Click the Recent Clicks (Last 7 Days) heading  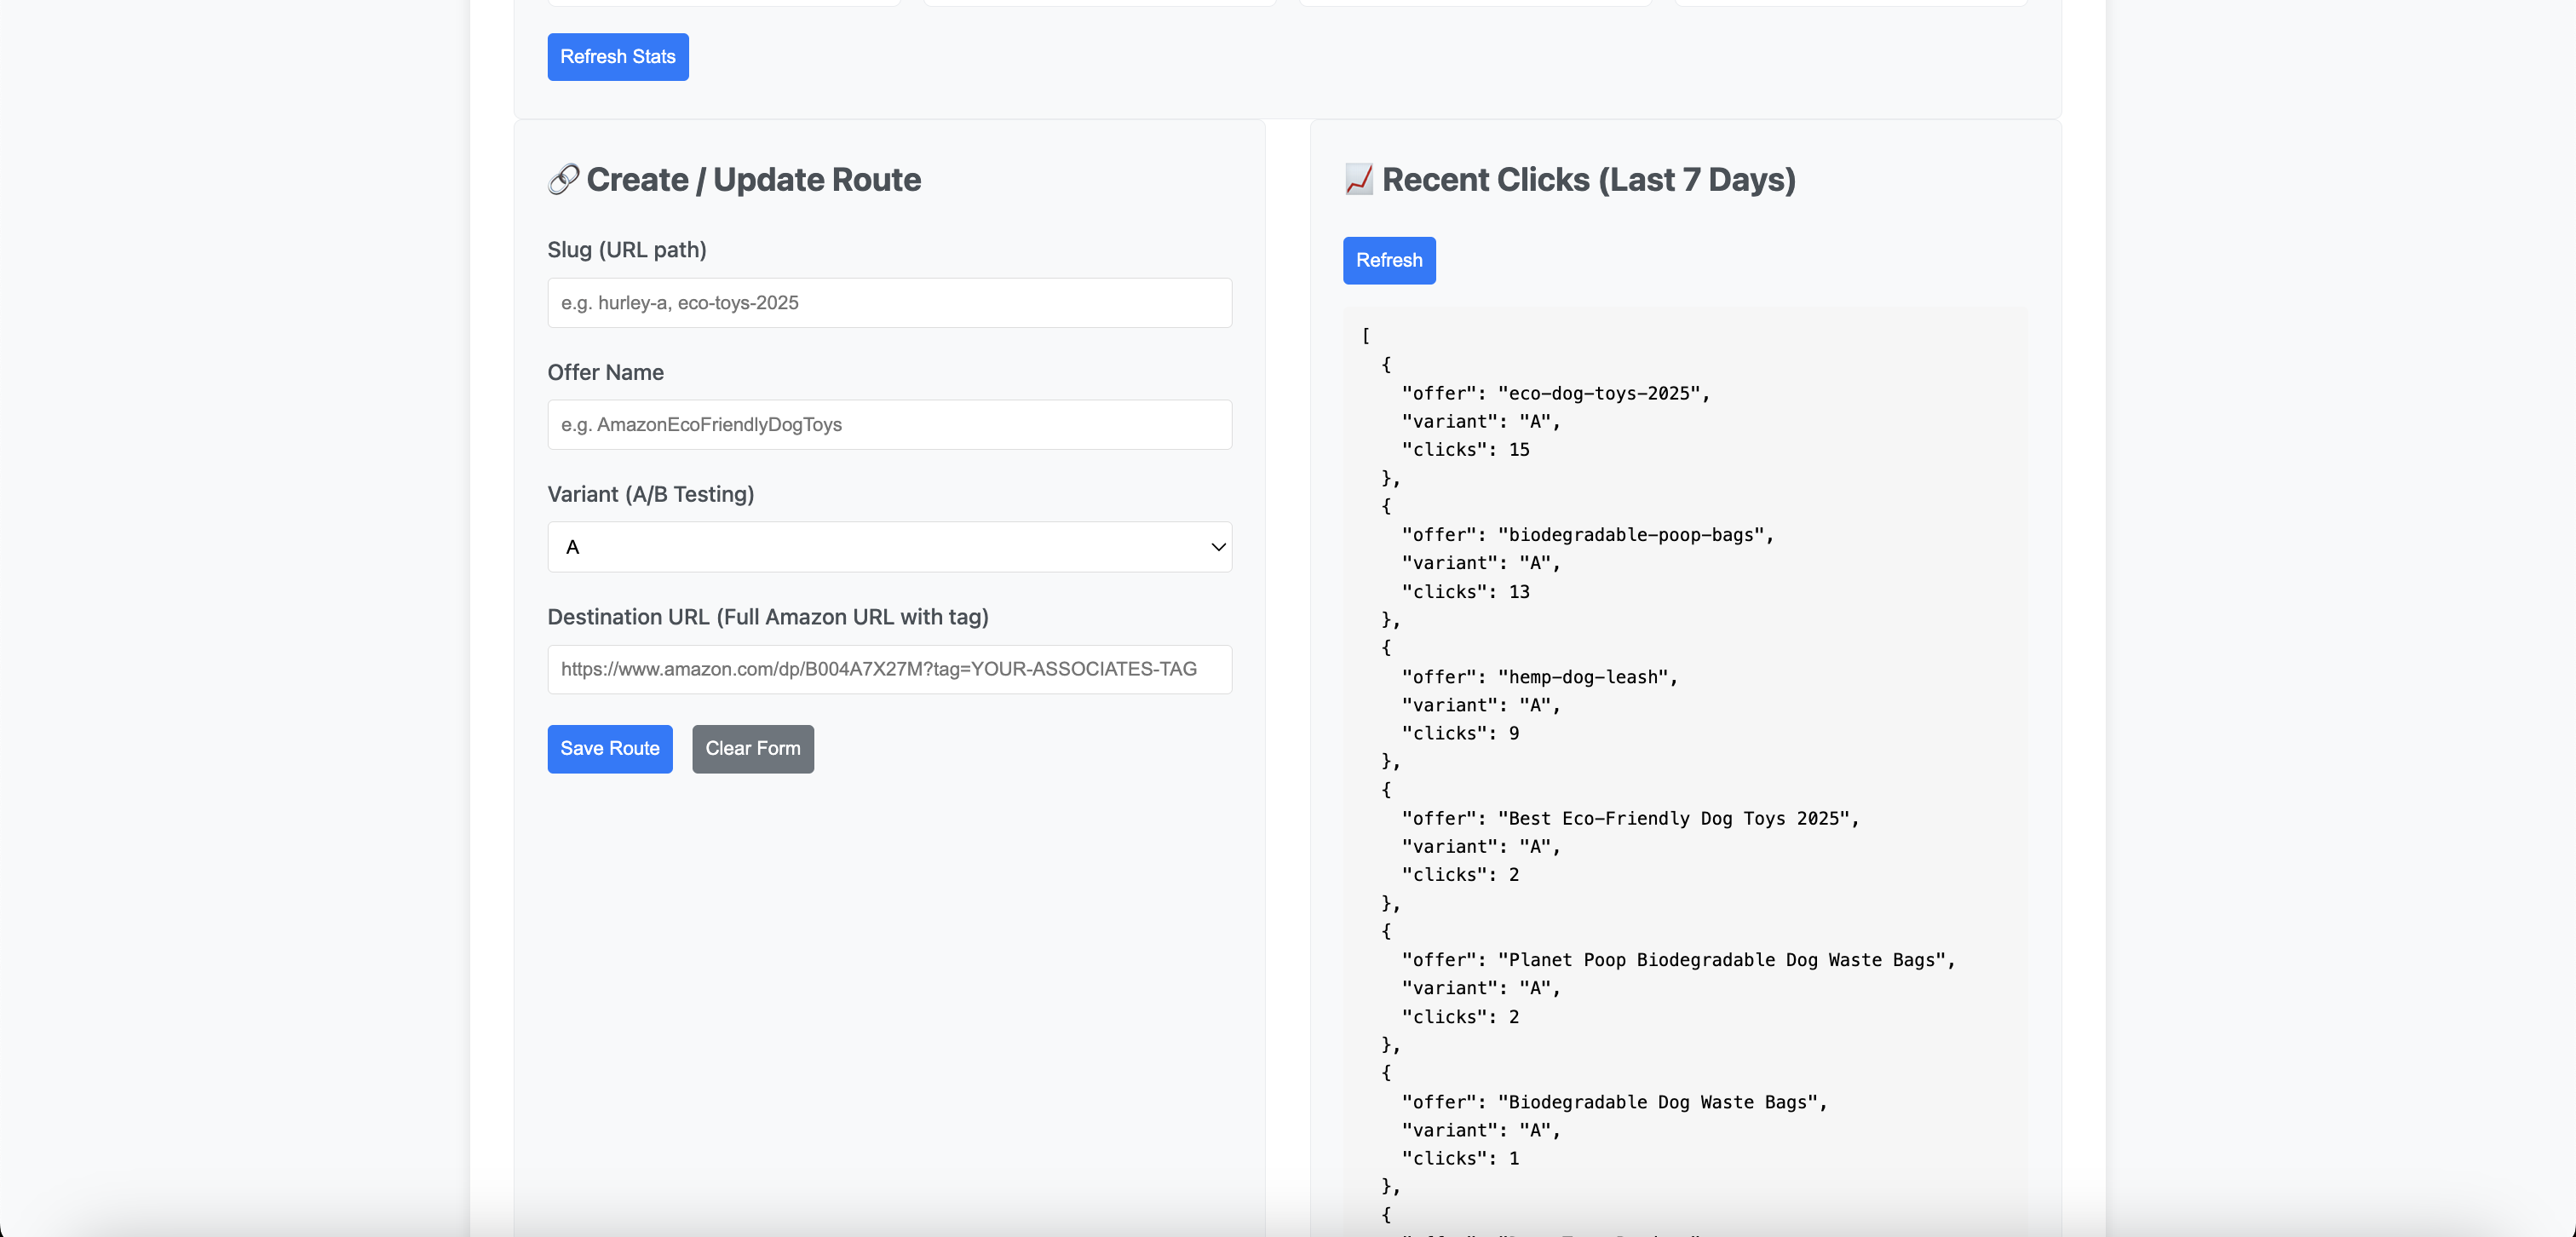click(1587, 179)
